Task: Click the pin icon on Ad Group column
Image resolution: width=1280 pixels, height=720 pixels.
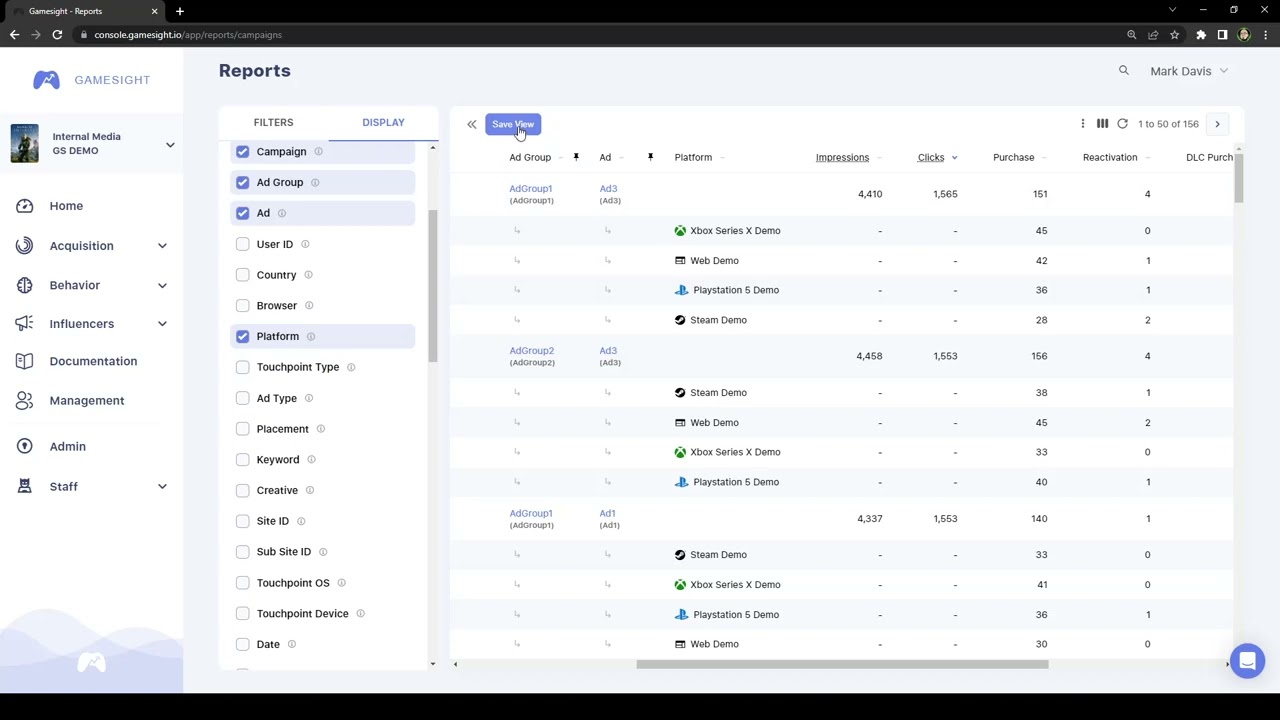Action: (576, 157)
